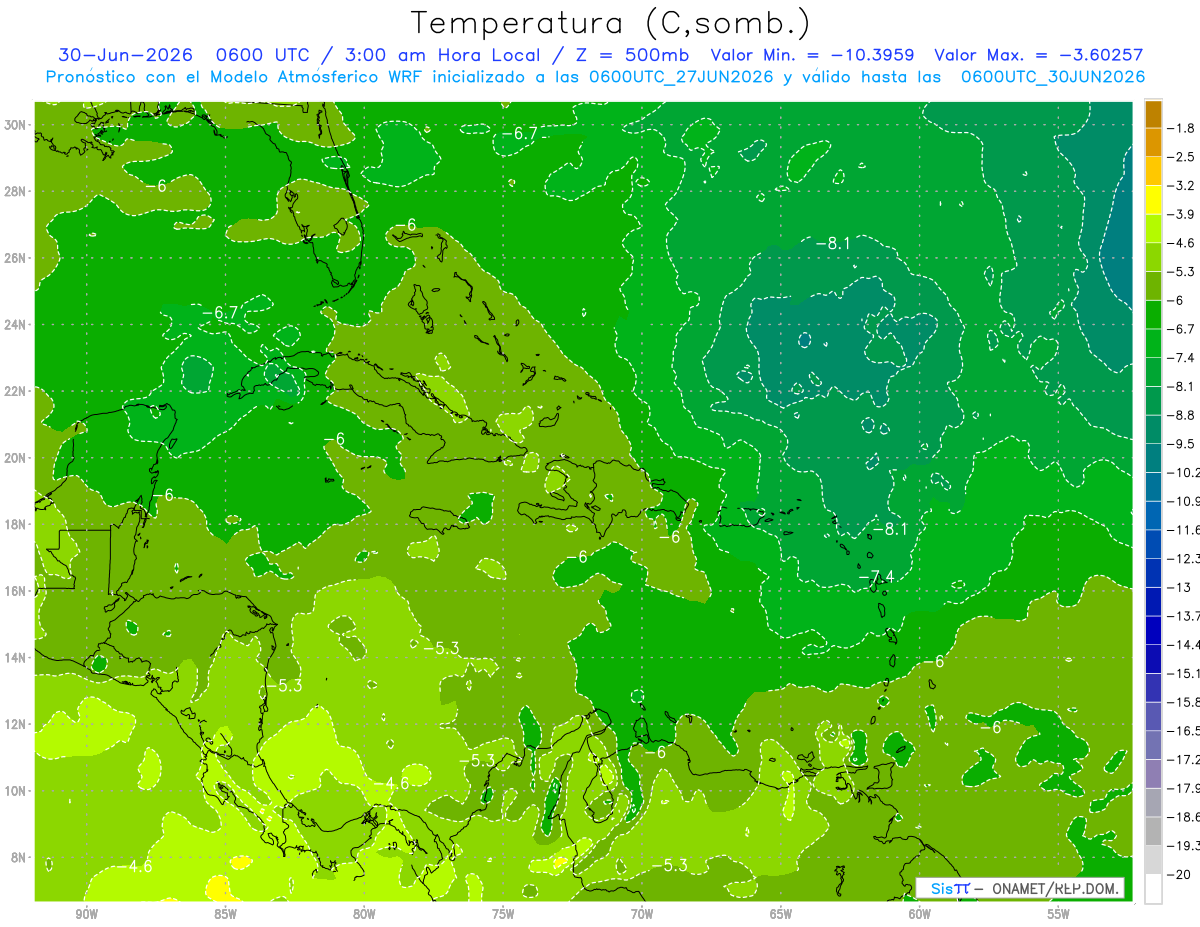Click the '85W' longitude axis label
This screenshot has height=927, width=1200.
click(x=225, y=914)
